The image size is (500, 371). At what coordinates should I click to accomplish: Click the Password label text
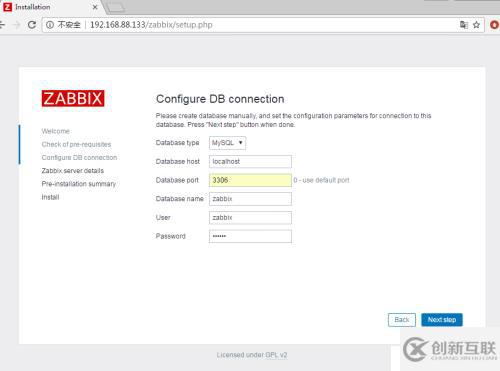(171, 236)
